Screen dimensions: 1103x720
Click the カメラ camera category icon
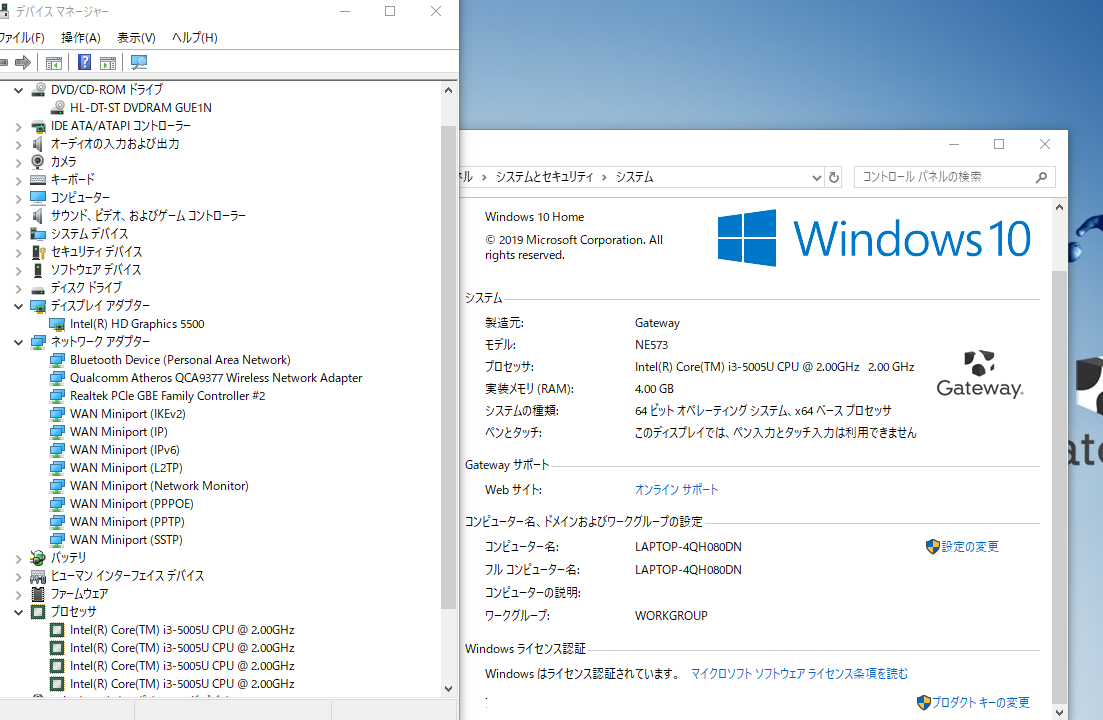[38, 162]
